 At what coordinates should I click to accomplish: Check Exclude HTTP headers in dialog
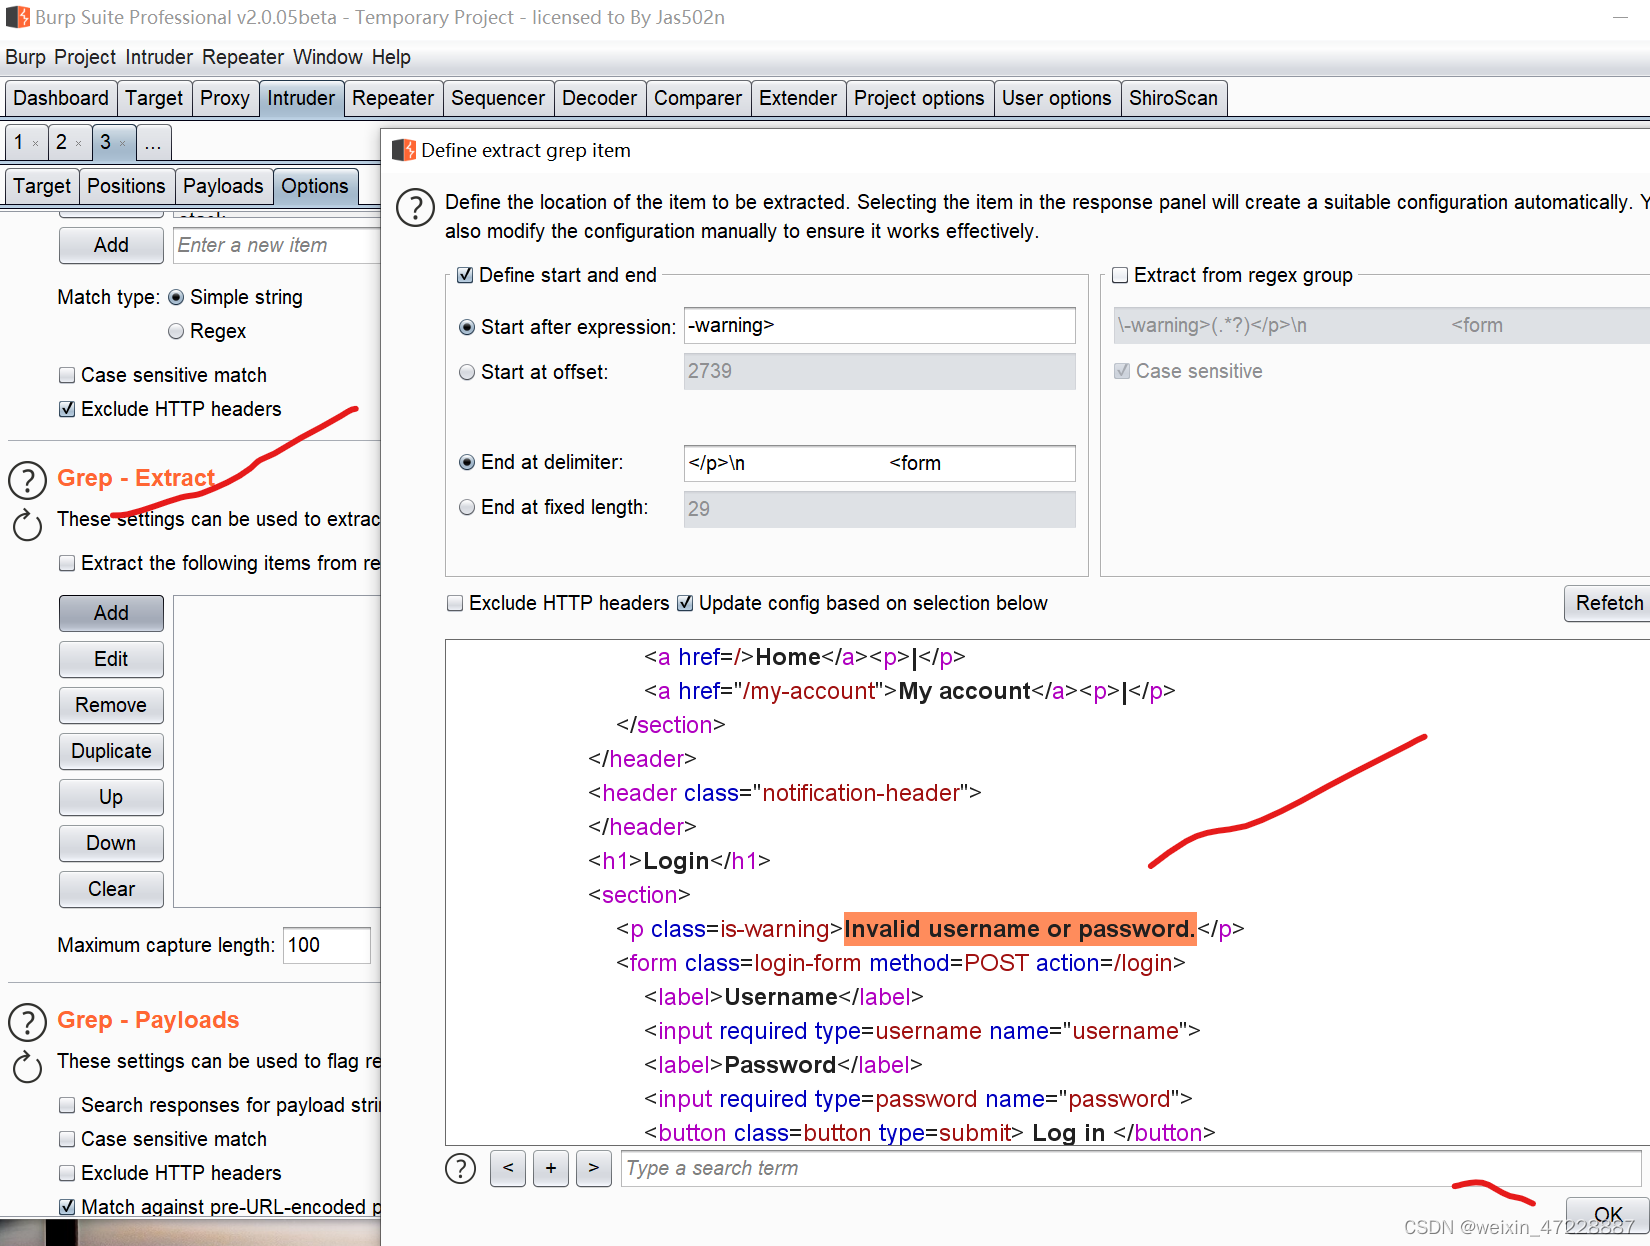pos(455,603)
